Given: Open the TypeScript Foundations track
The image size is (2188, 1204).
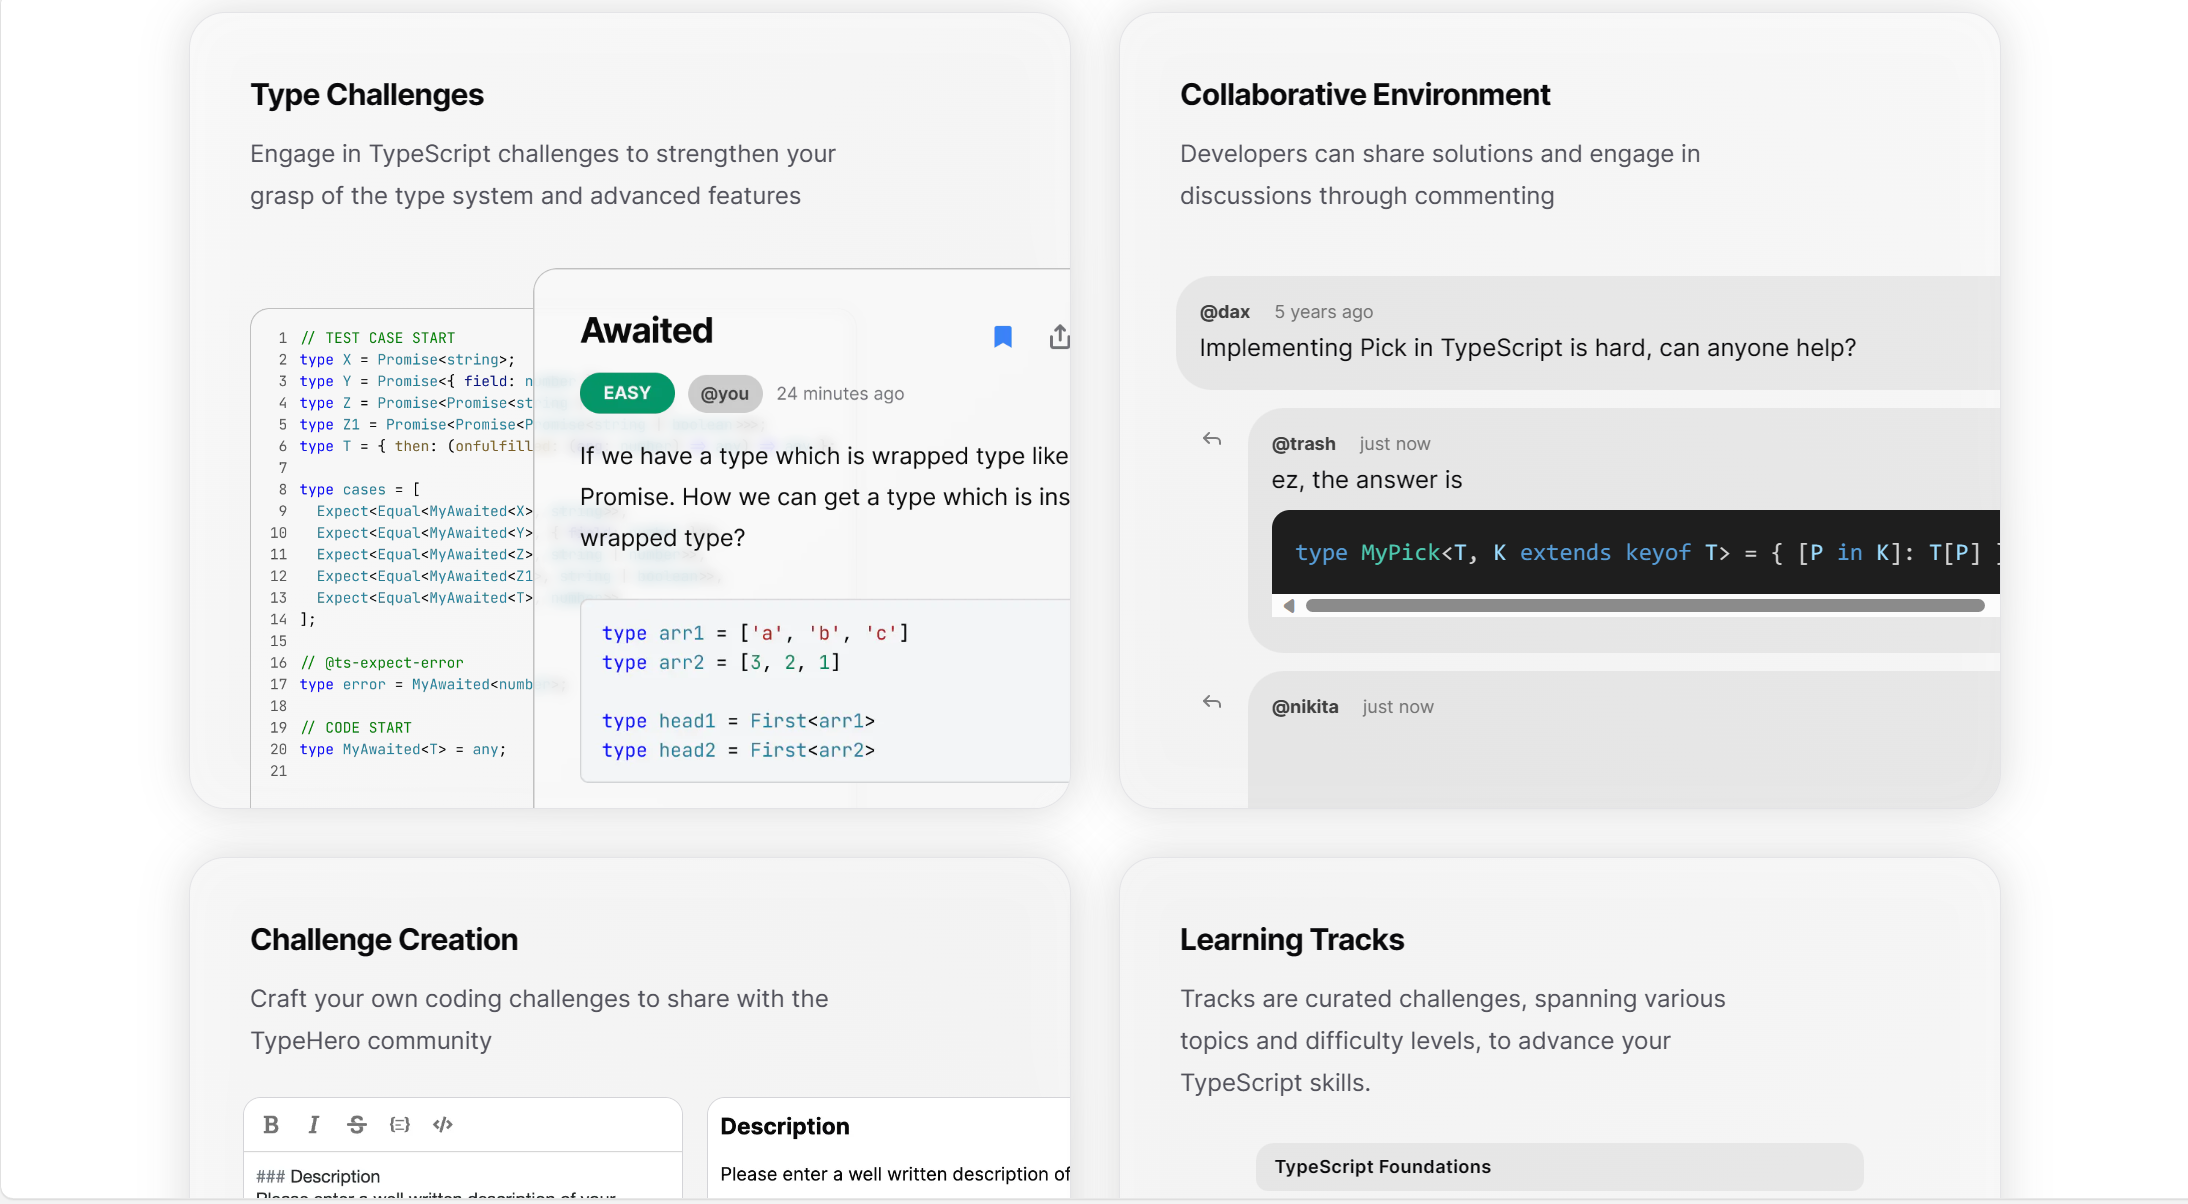Looking at the screenshot, I should coord(1559,1167).
